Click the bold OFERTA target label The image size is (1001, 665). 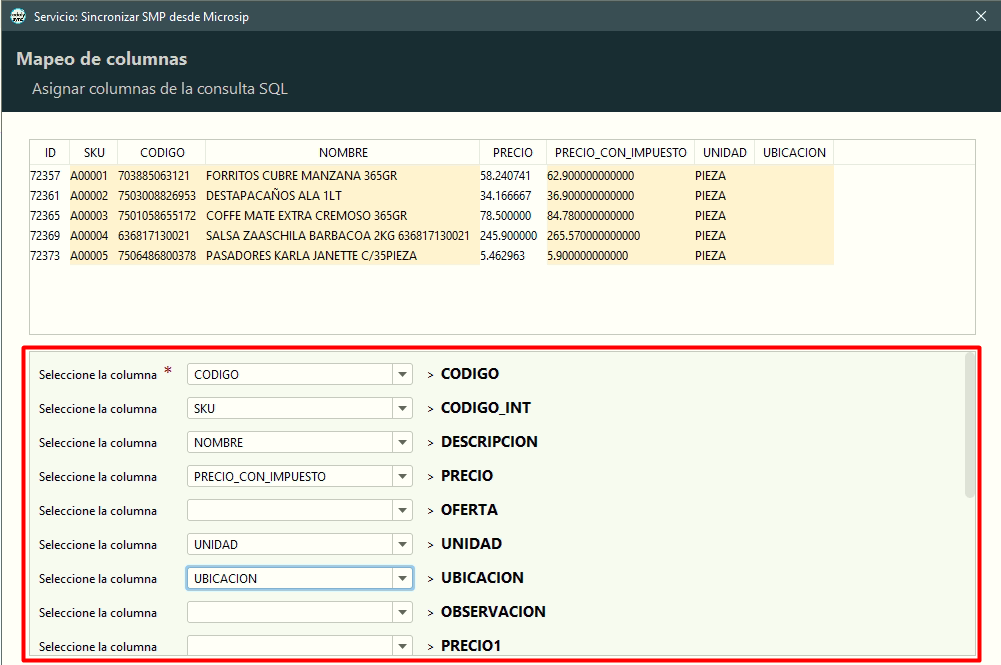point(469,509)
